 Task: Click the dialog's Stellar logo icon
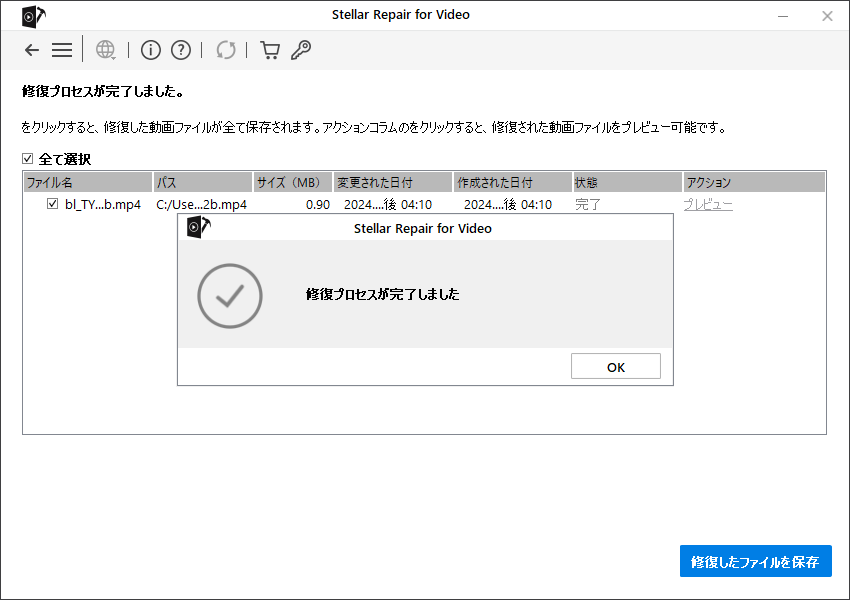(198, 227)
